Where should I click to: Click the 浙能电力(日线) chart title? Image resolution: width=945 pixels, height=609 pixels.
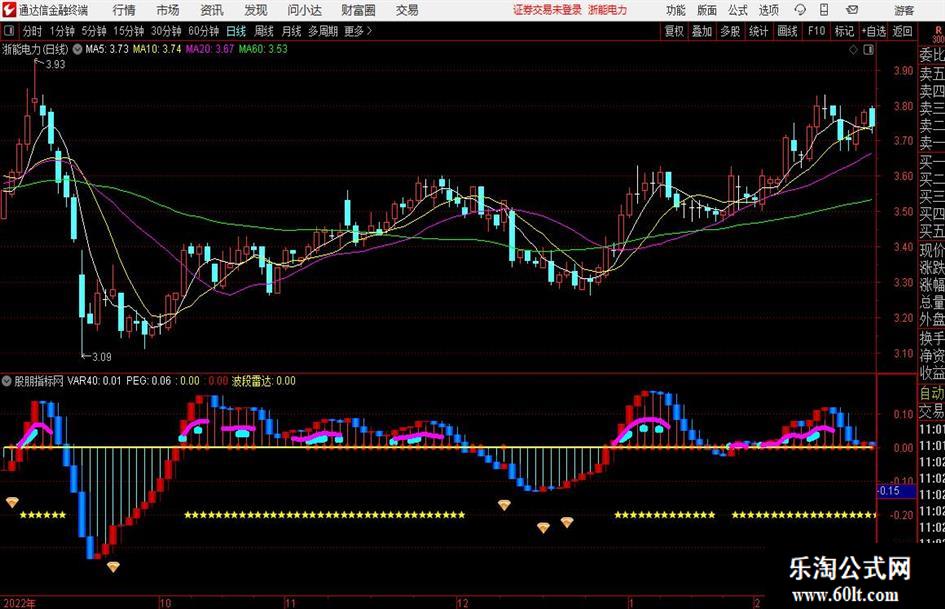pos(35,49)
